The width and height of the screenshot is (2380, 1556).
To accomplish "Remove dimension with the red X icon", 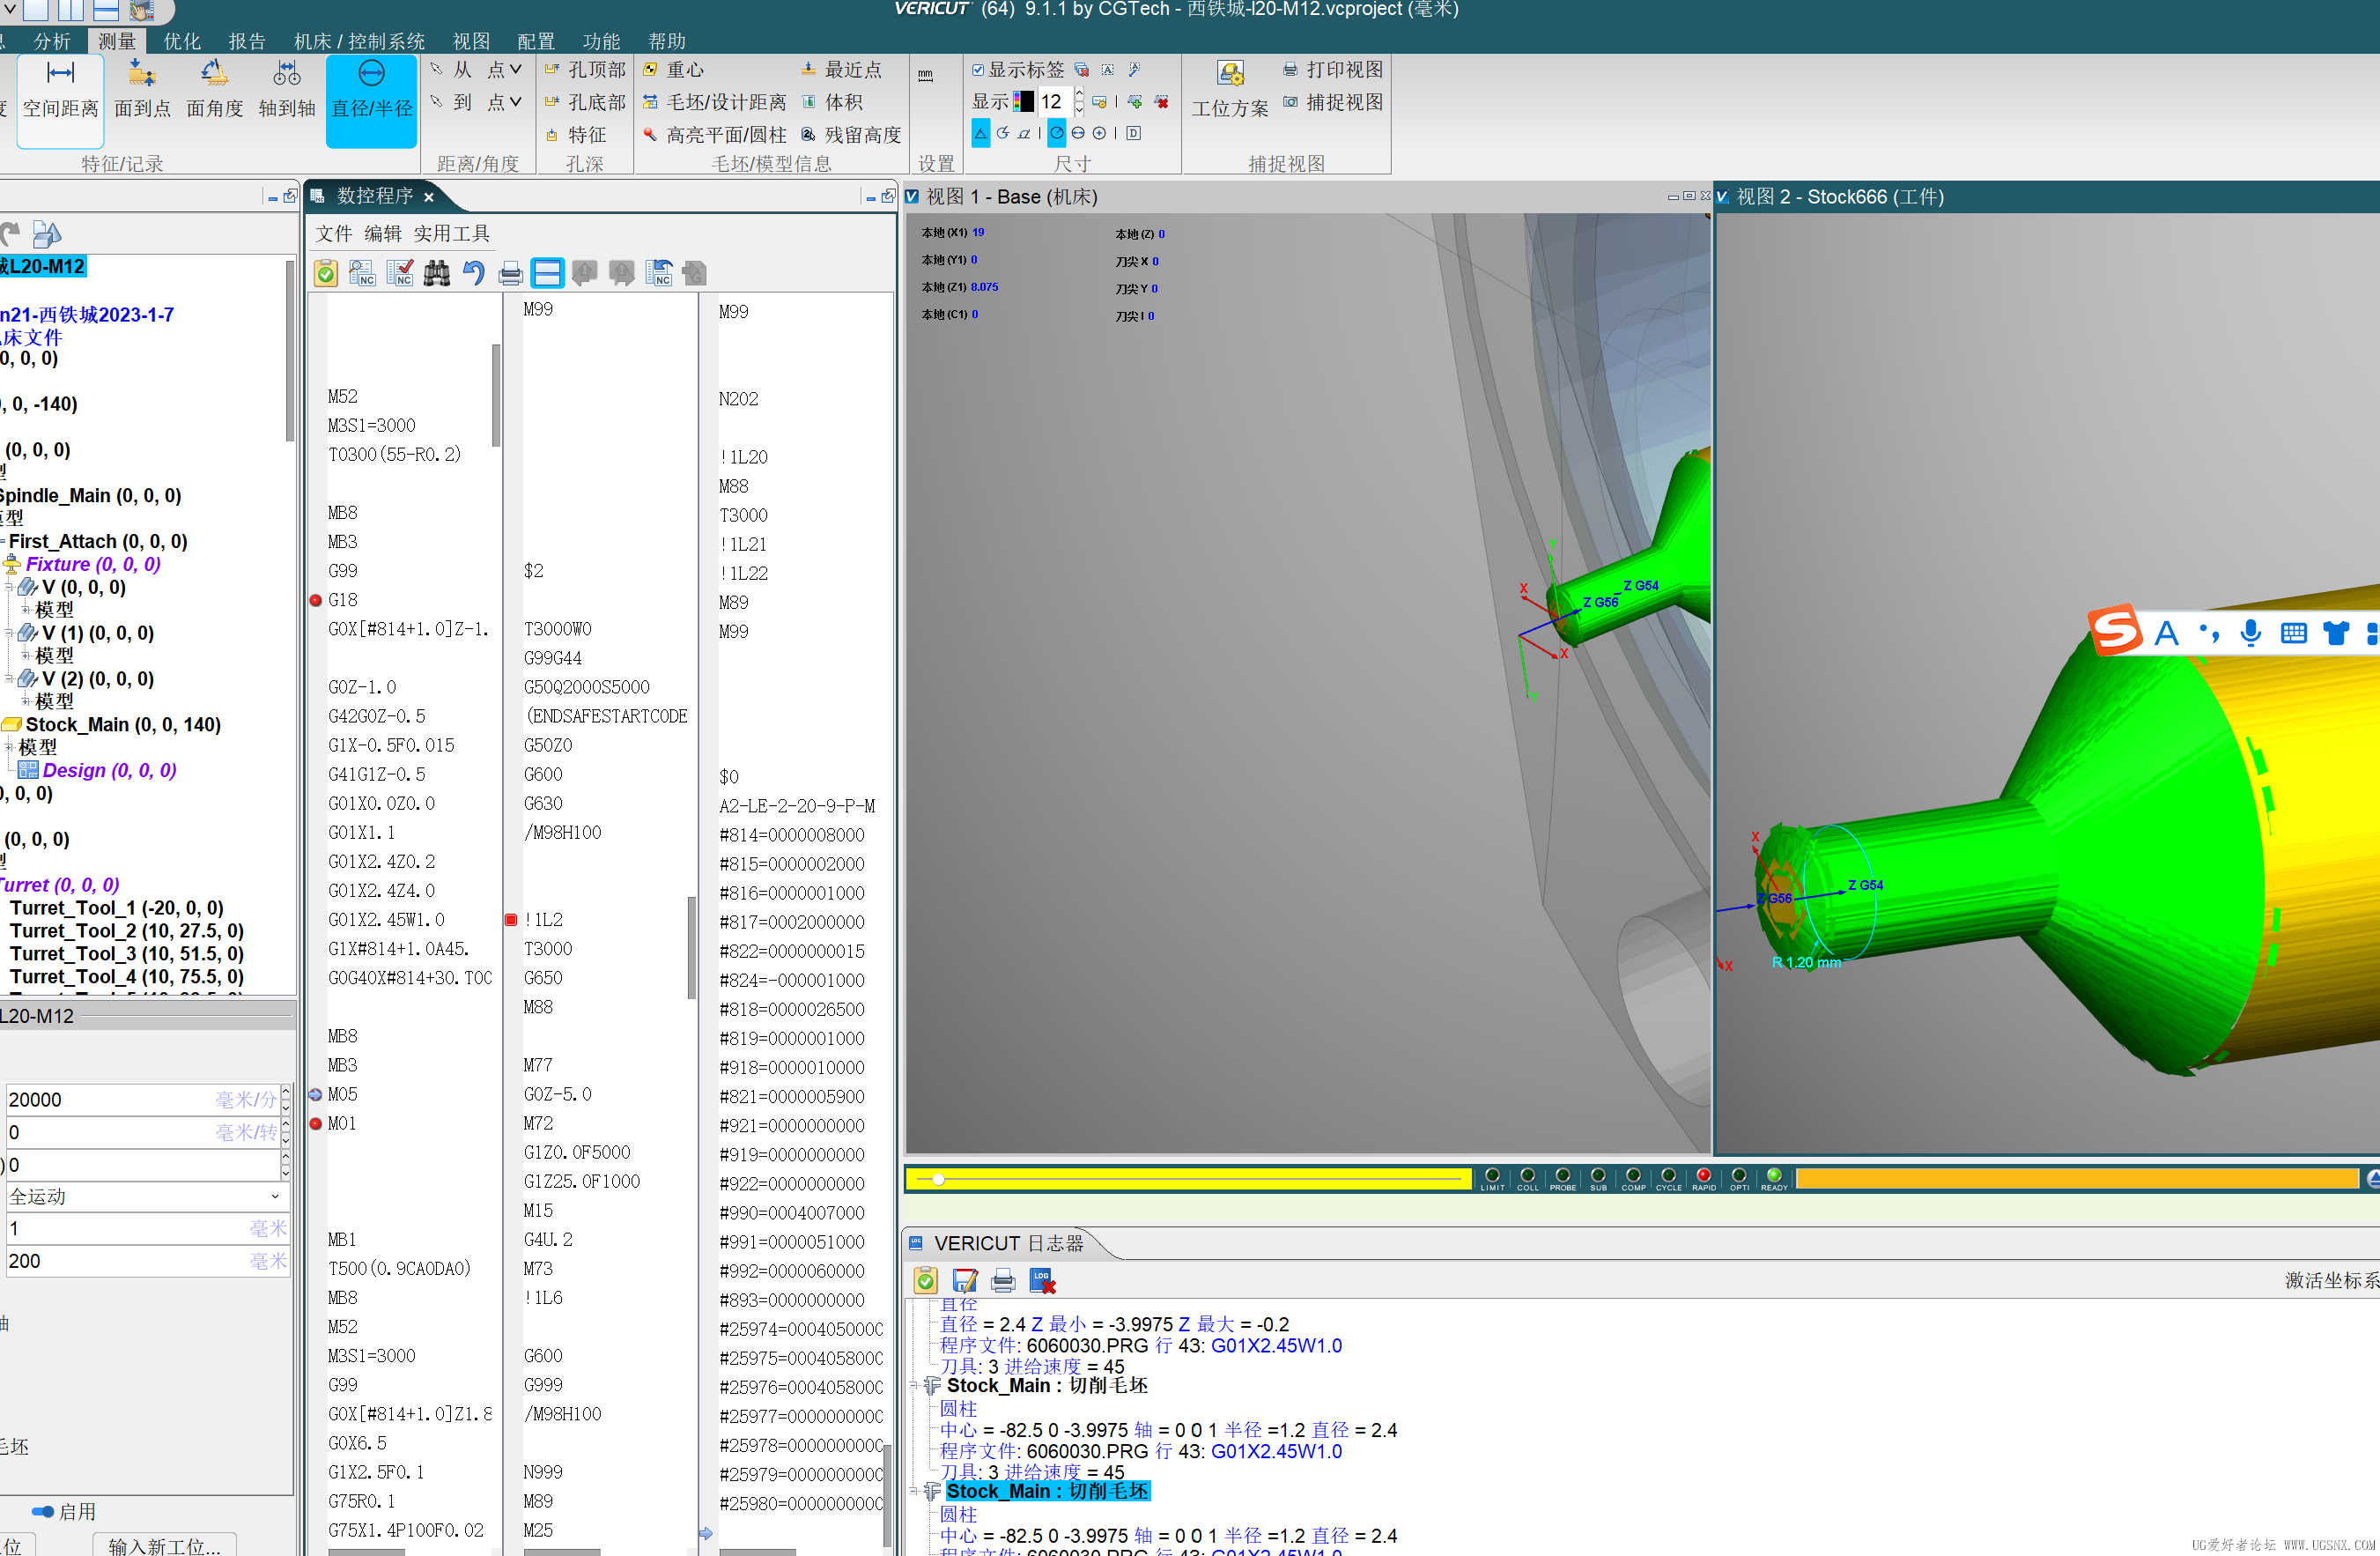I will pos(1162,102).
